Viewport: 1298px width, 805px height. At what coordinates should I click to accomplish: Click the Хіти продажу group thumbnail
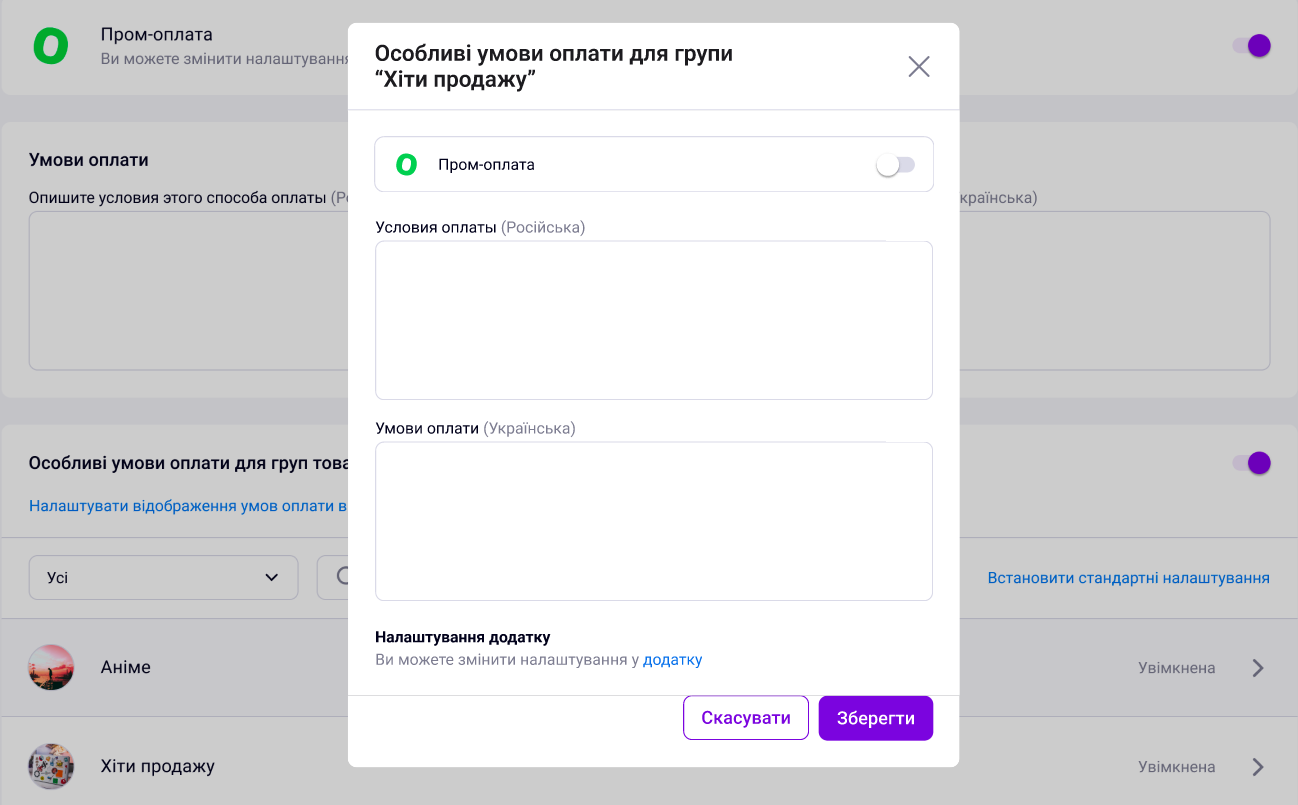pyautogui.click(x=51, y=766)
